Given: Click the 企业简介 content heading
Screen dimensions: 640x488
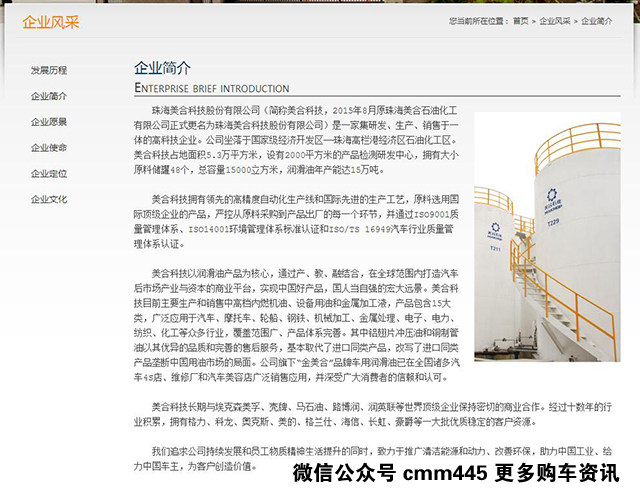Looking at the screenshot, I should (x=162, y=69).
